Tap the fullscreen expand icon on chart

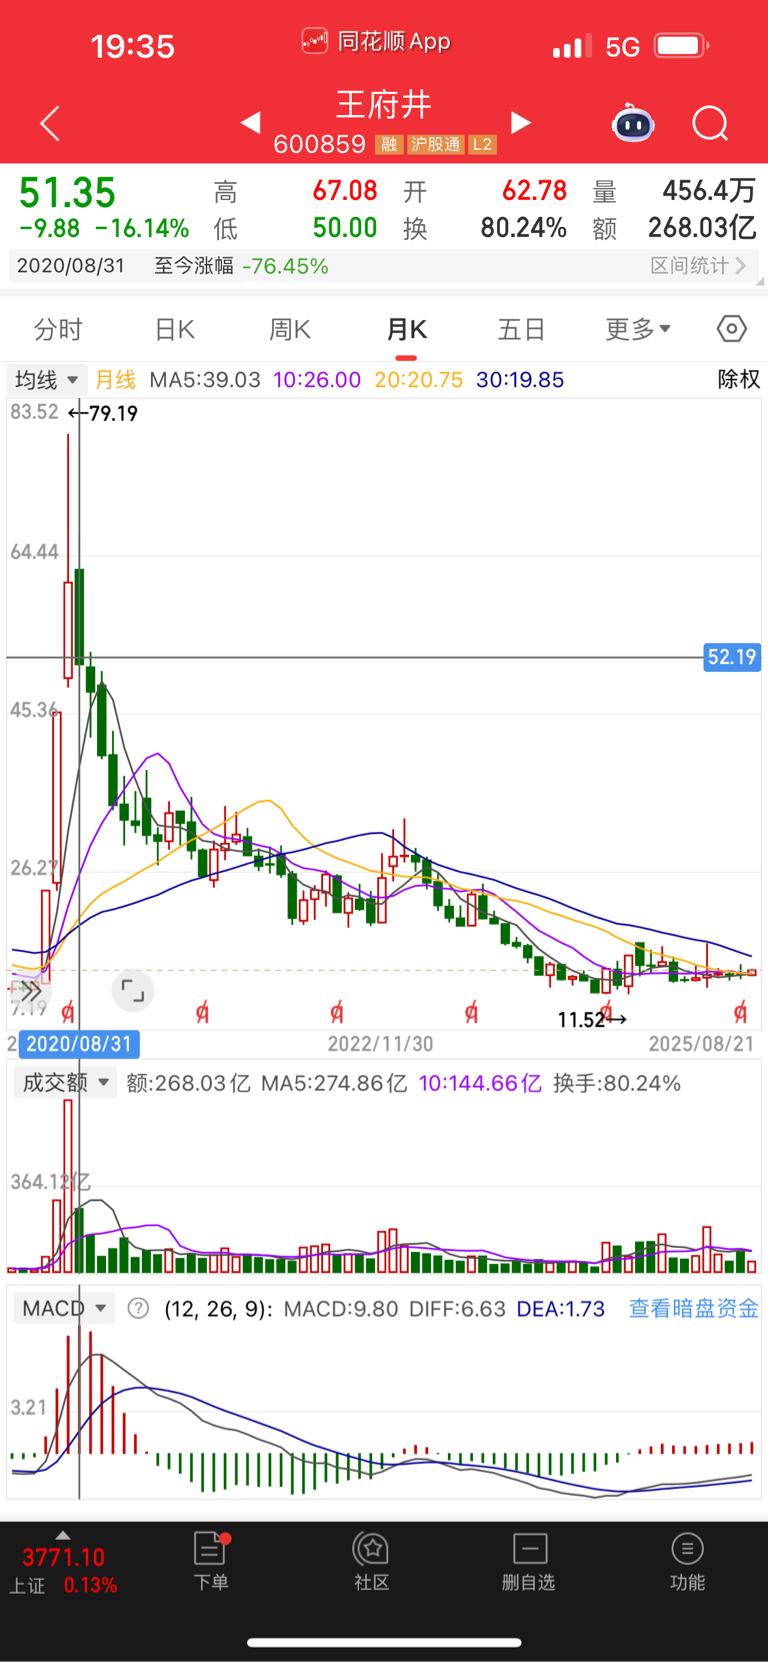[132, 991]
